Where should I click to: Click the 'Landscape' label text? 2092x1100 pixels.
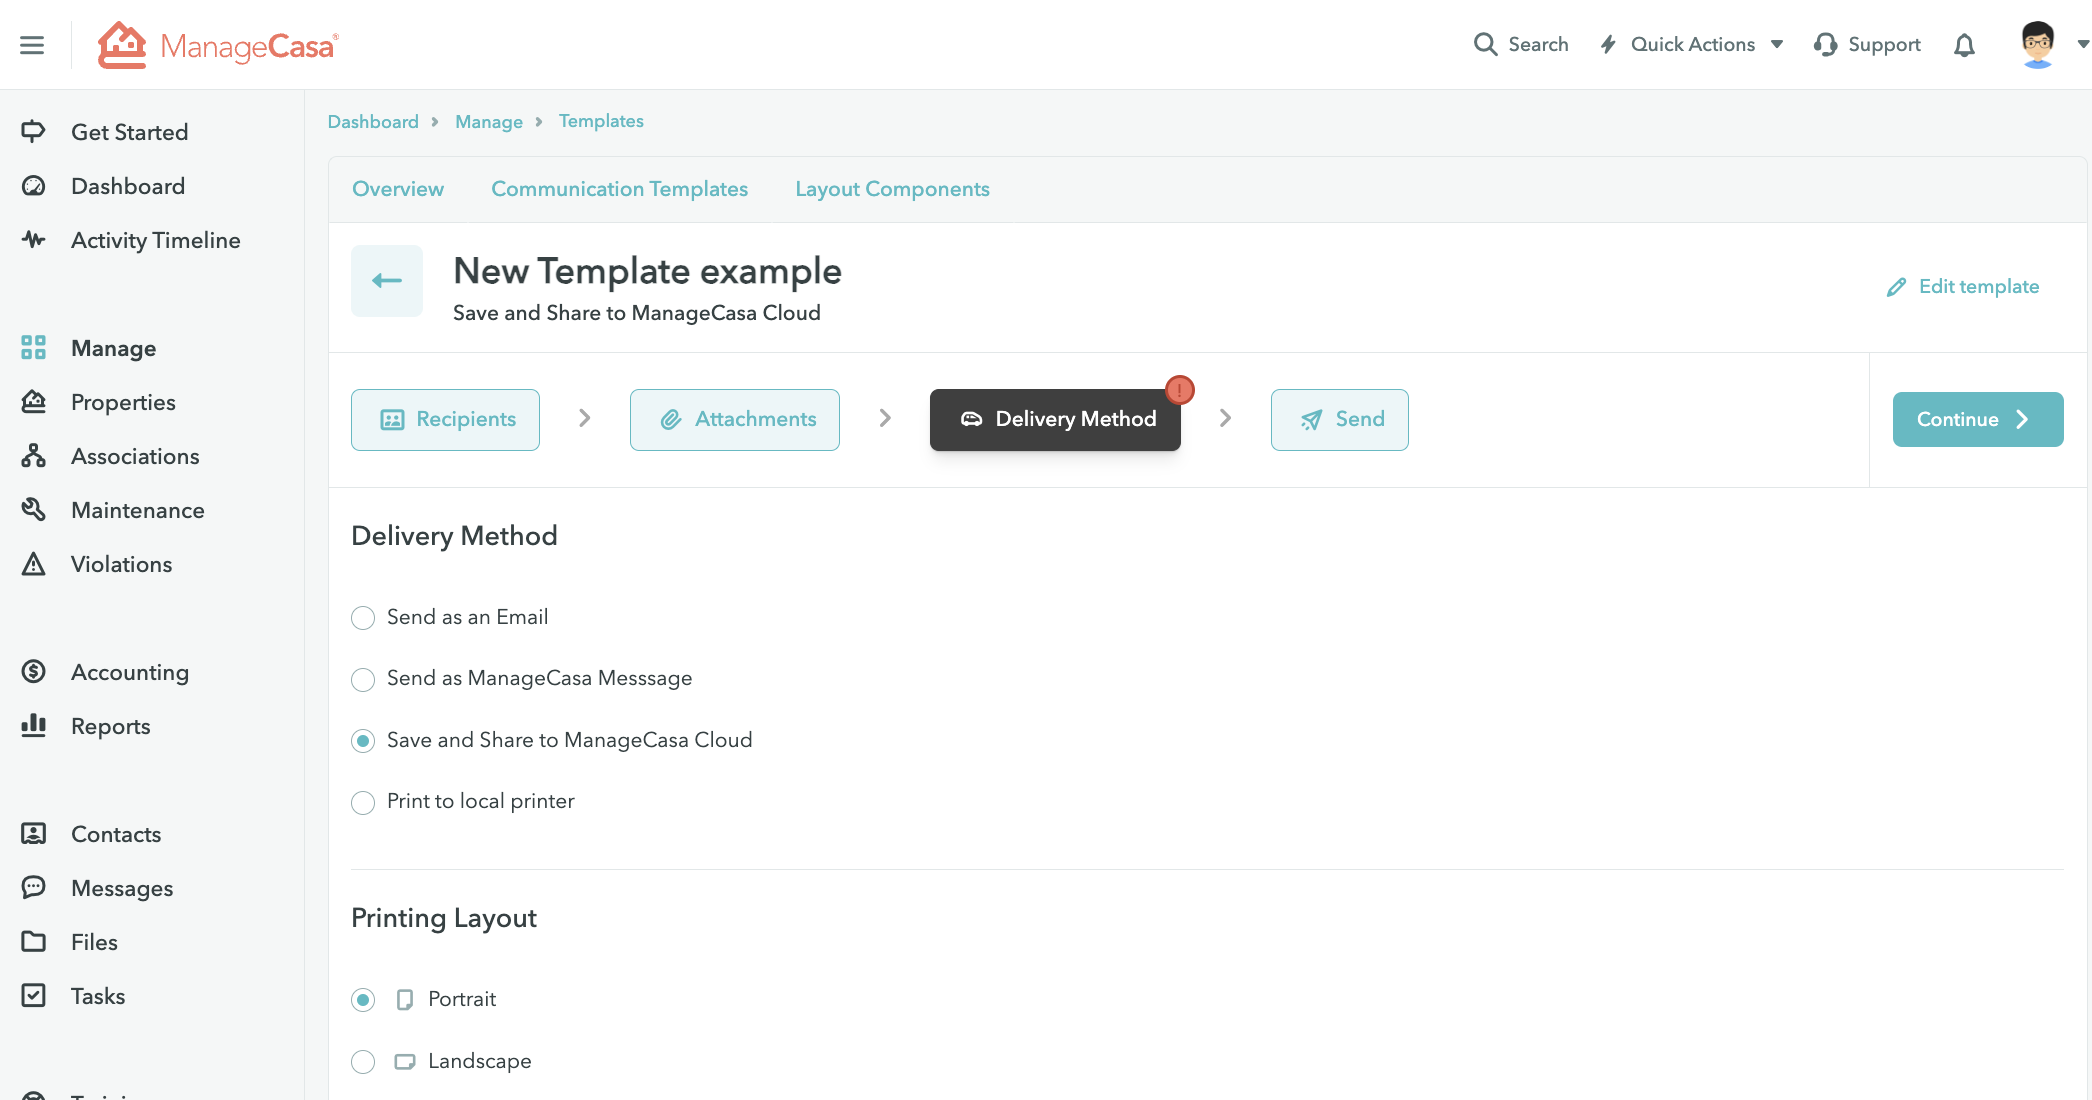[480, 1061]
